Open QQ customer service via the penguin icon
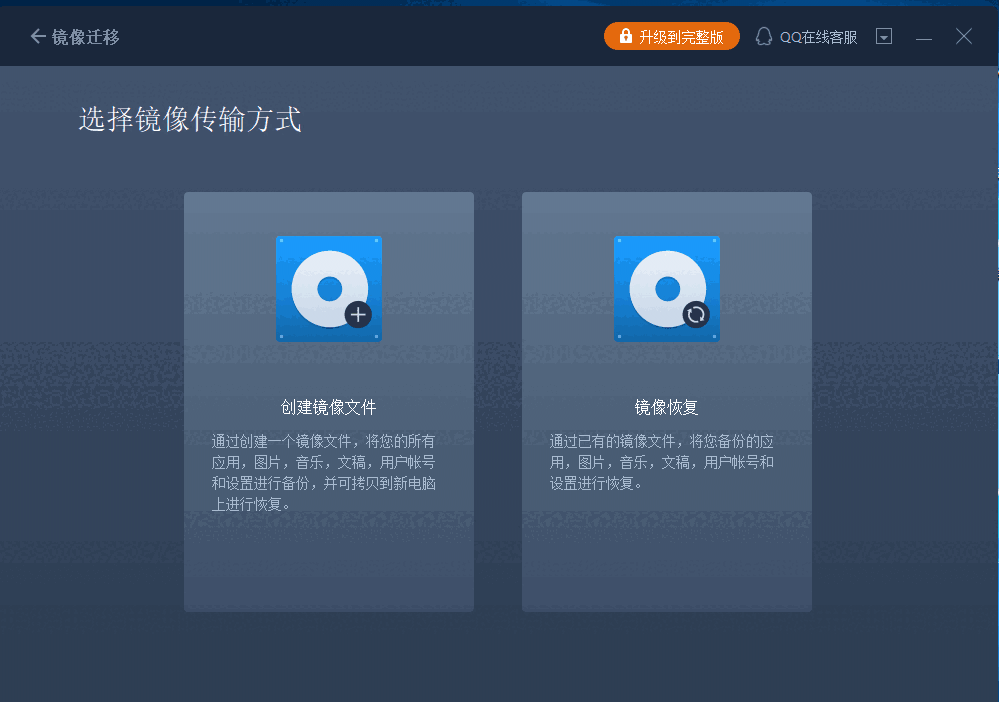Image resolution: width=999 pixels, height=702 pixels. click(x=763, y=35)
